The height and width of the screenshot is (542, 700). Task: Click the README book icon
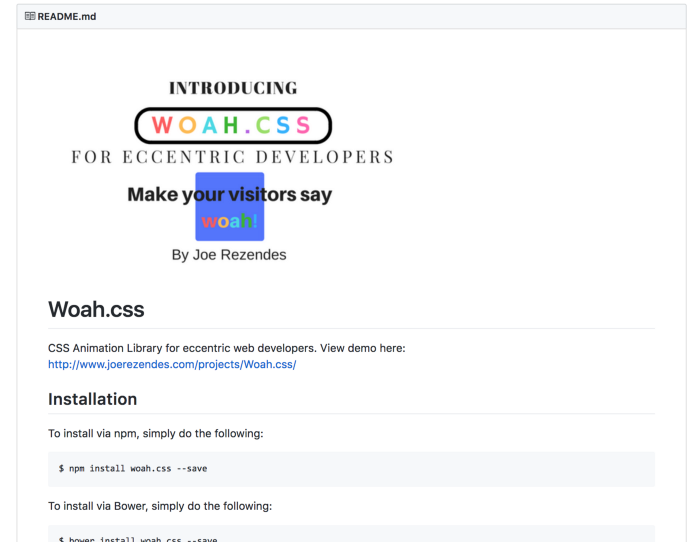30,16
